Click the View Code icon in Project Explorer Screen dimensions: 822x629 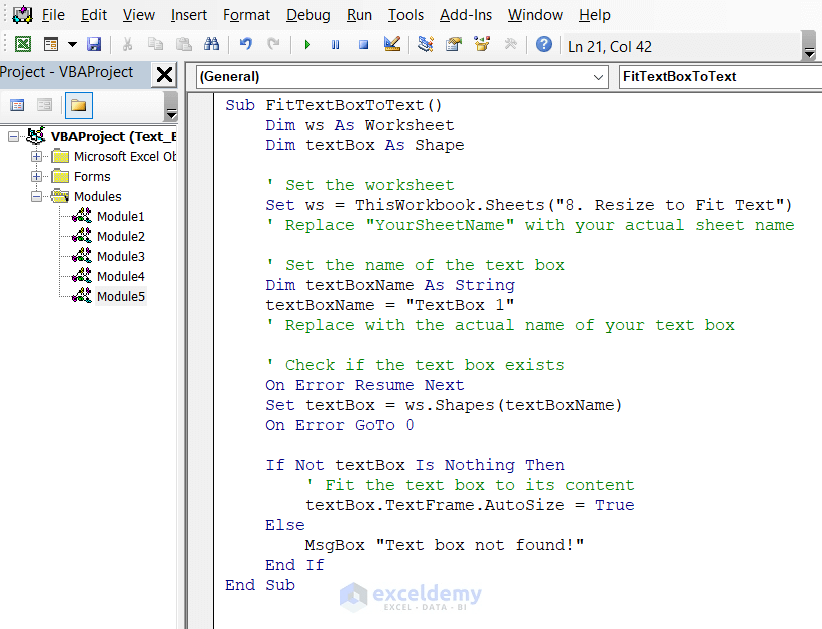[17, 105]
